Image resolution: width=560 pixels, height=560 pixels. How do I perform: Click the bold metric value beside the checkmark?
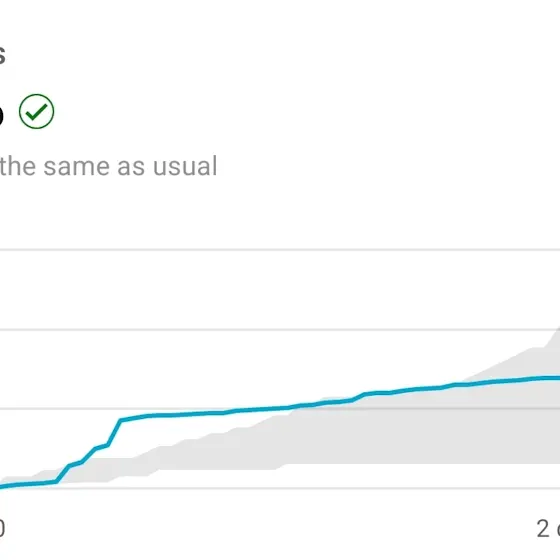pyautogui.click(x=1, y=114)
